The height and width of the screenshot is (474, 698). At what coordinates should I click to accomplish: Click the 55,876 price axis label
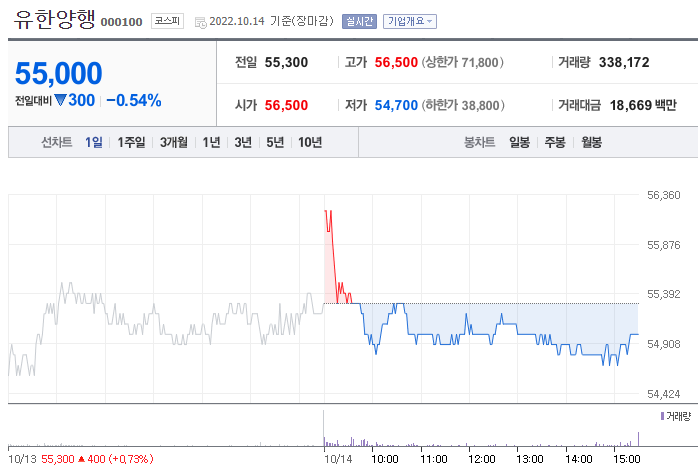coord(664,245)
